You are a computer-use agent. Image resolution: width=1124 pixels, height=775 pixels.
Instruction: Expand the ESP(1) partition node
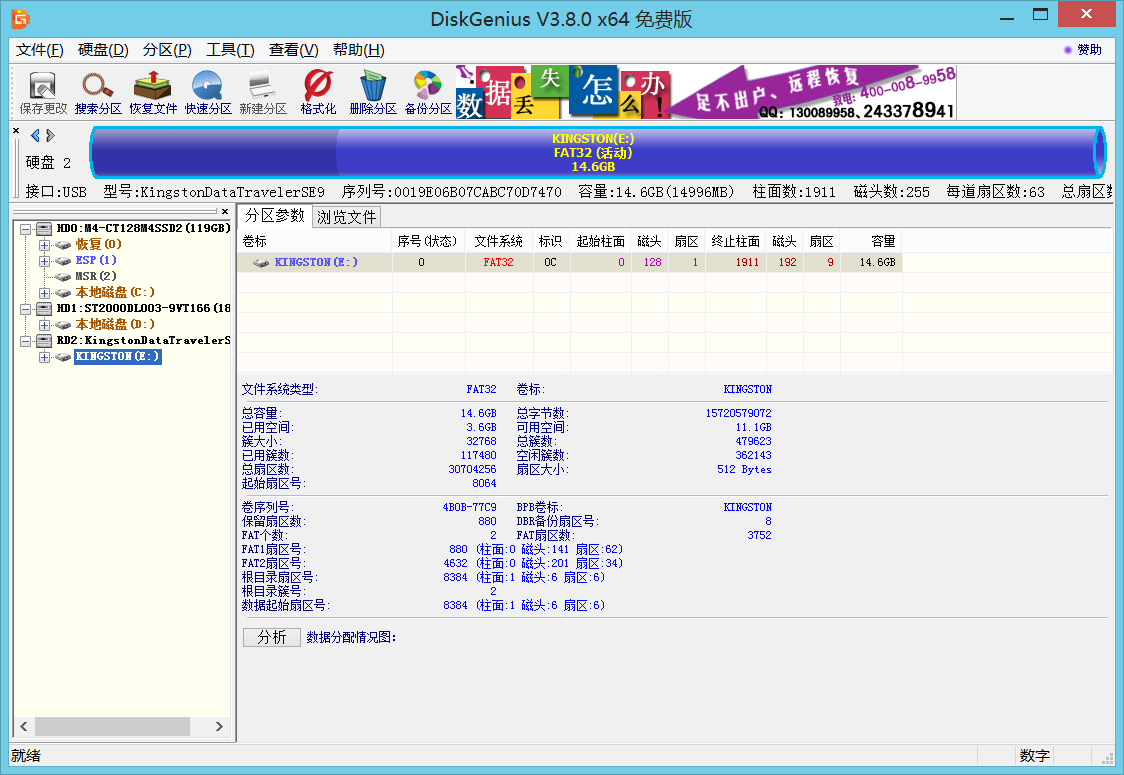(x=44, y=261)
